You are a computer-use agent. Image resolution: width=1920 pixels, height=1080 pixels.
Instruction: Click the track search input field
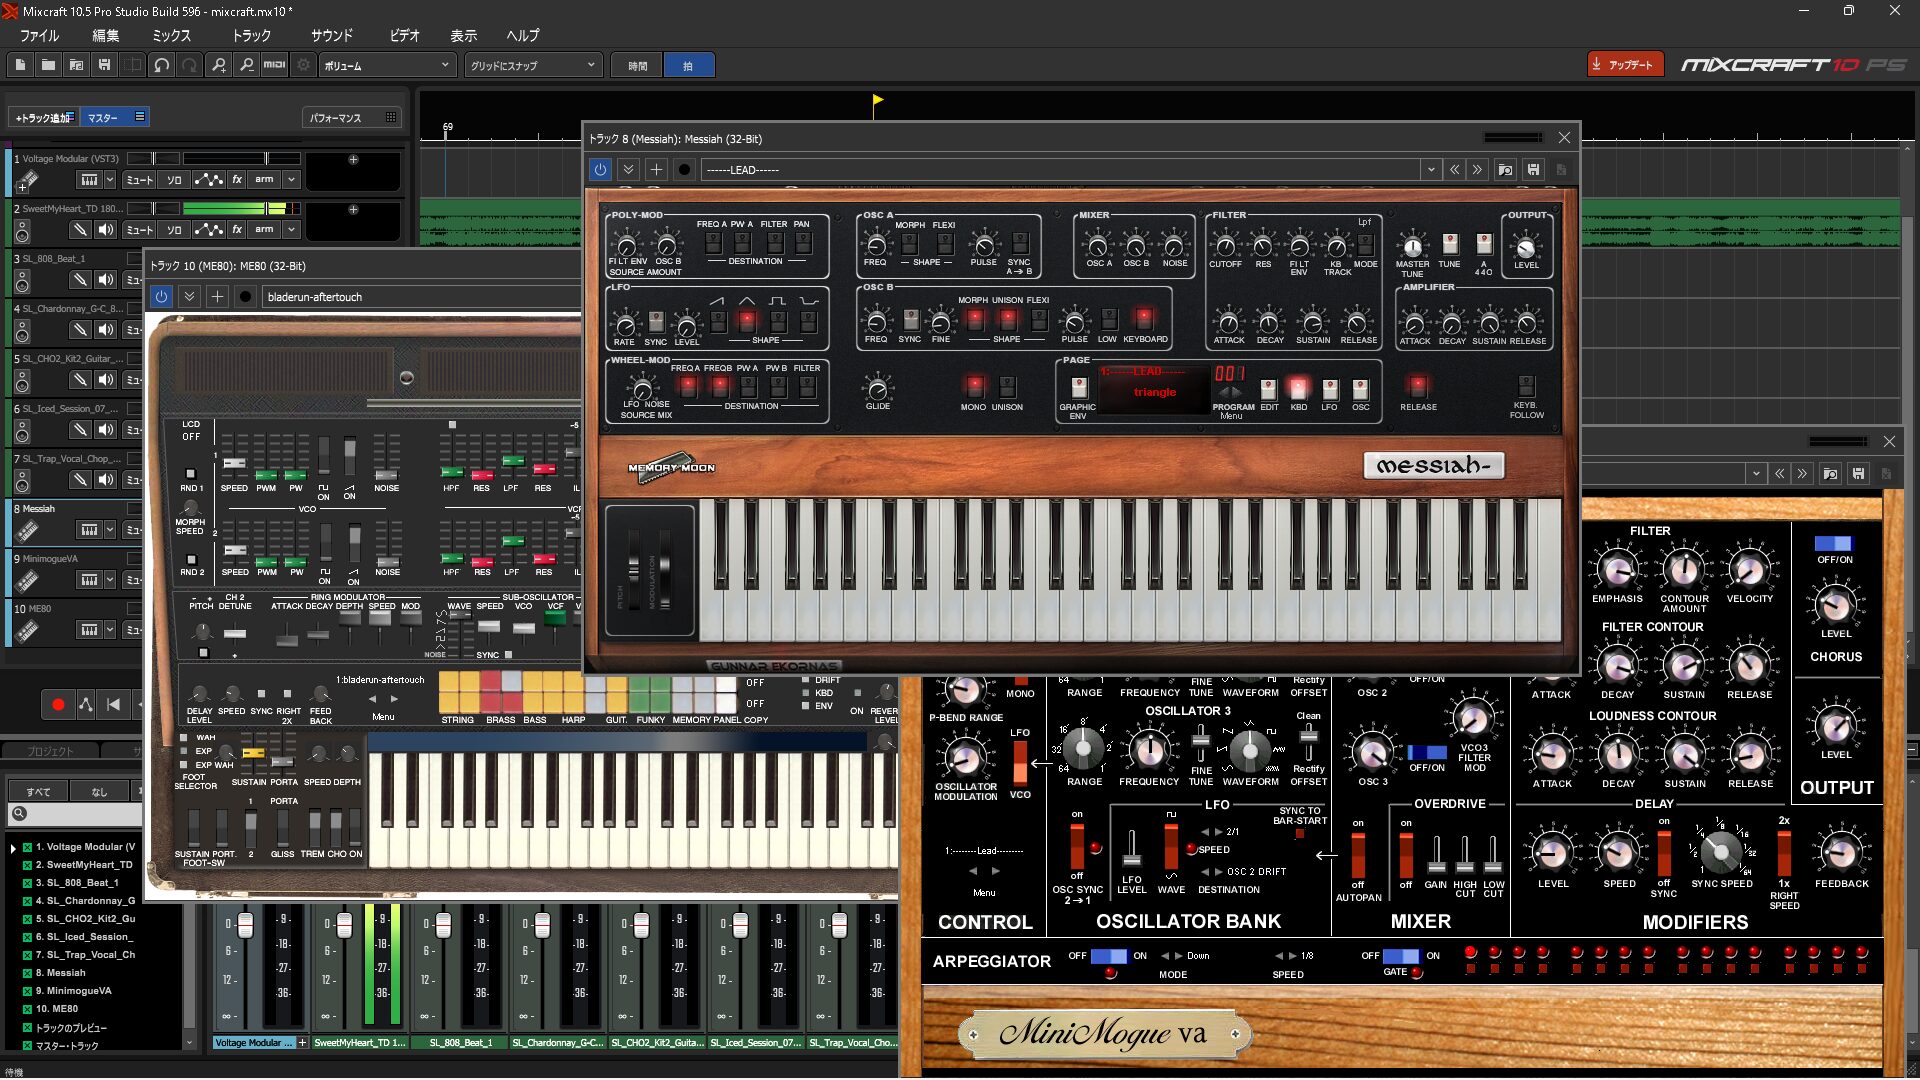[x=75, y=814]
